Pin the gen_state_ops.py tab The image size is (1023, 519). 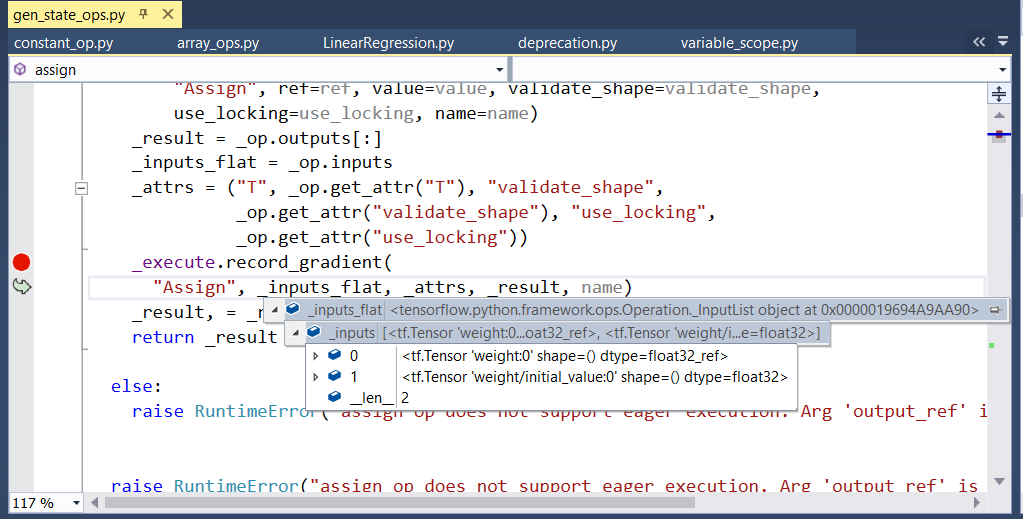pos(144,14)
